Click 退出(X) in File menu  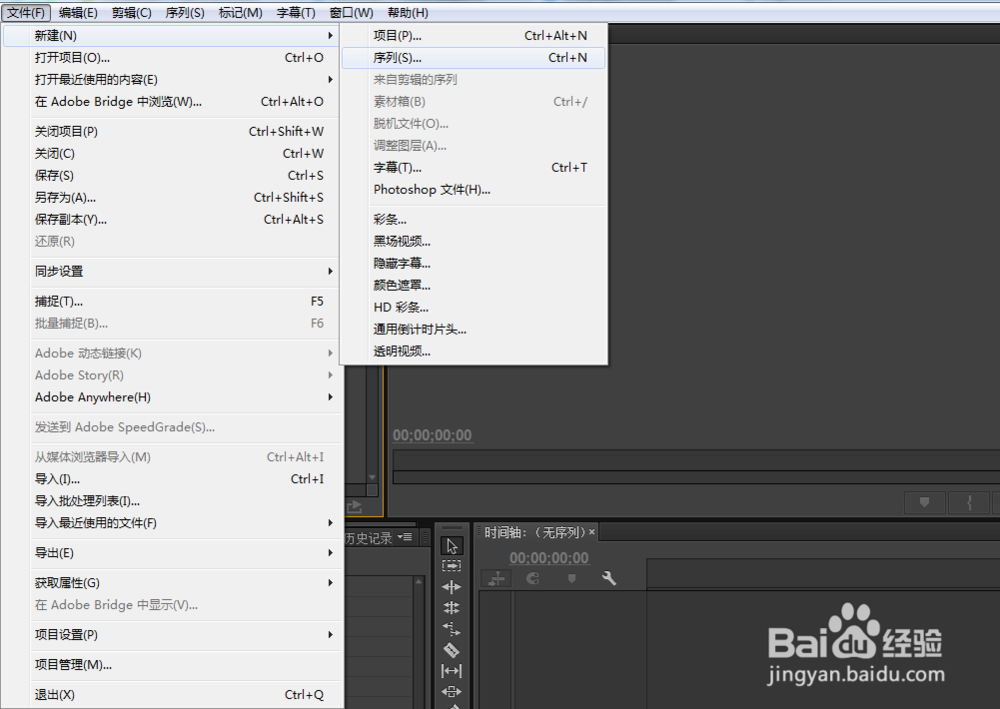172,695
